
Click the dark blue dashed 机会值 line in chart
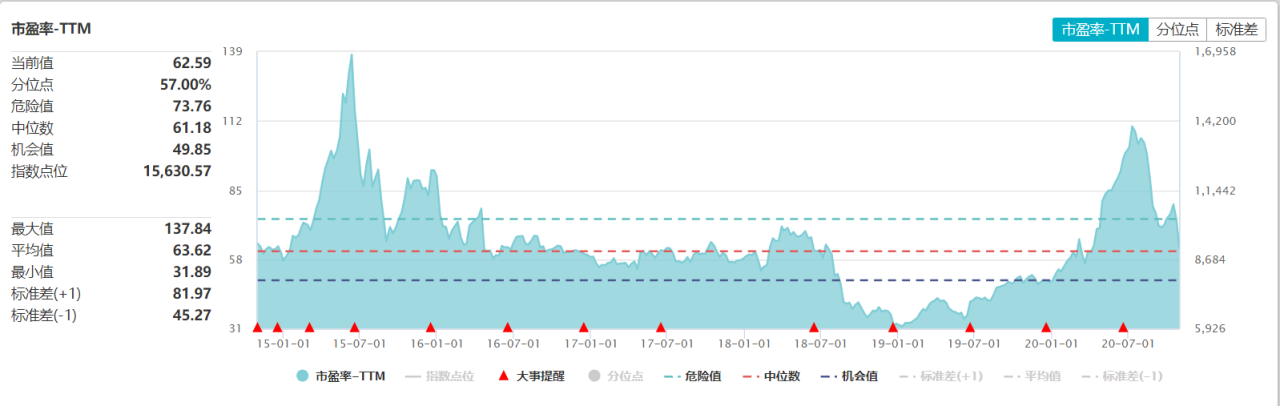point(719,280)
